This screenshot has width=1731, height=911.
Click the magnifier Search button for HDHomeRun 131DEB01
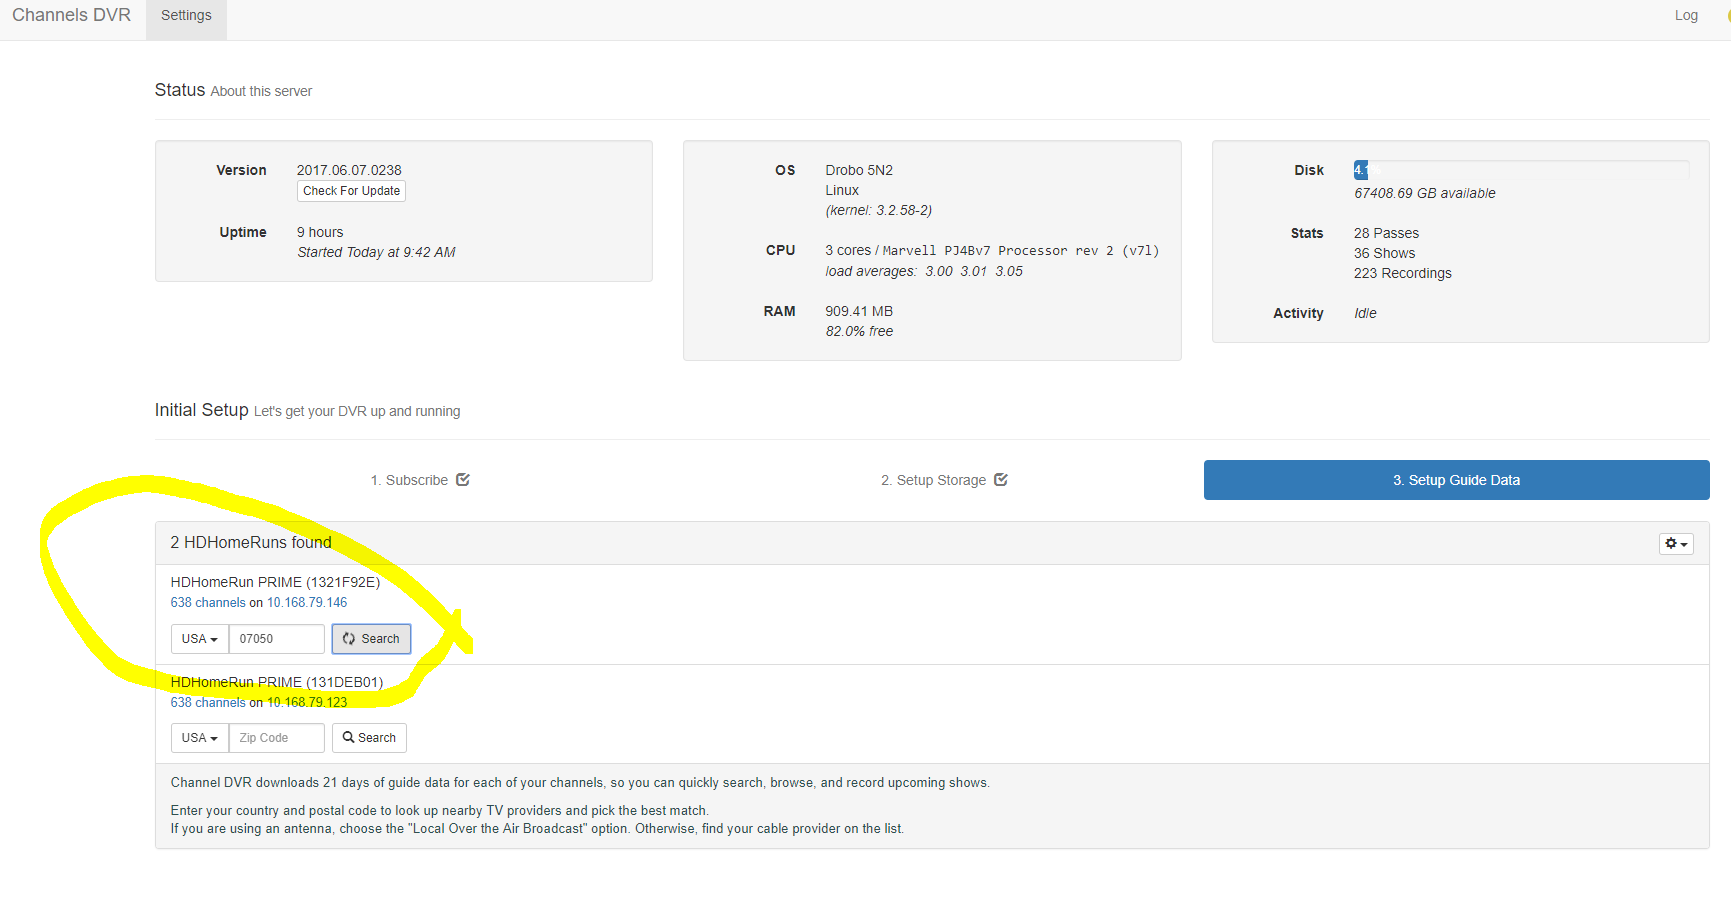click(369, 738)
